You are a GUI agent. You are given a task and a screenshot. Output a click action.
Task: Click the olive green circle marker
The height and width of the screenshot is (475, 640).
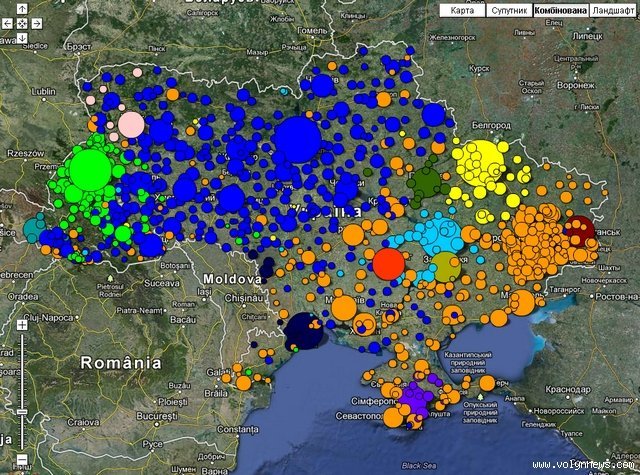point(445,267)
